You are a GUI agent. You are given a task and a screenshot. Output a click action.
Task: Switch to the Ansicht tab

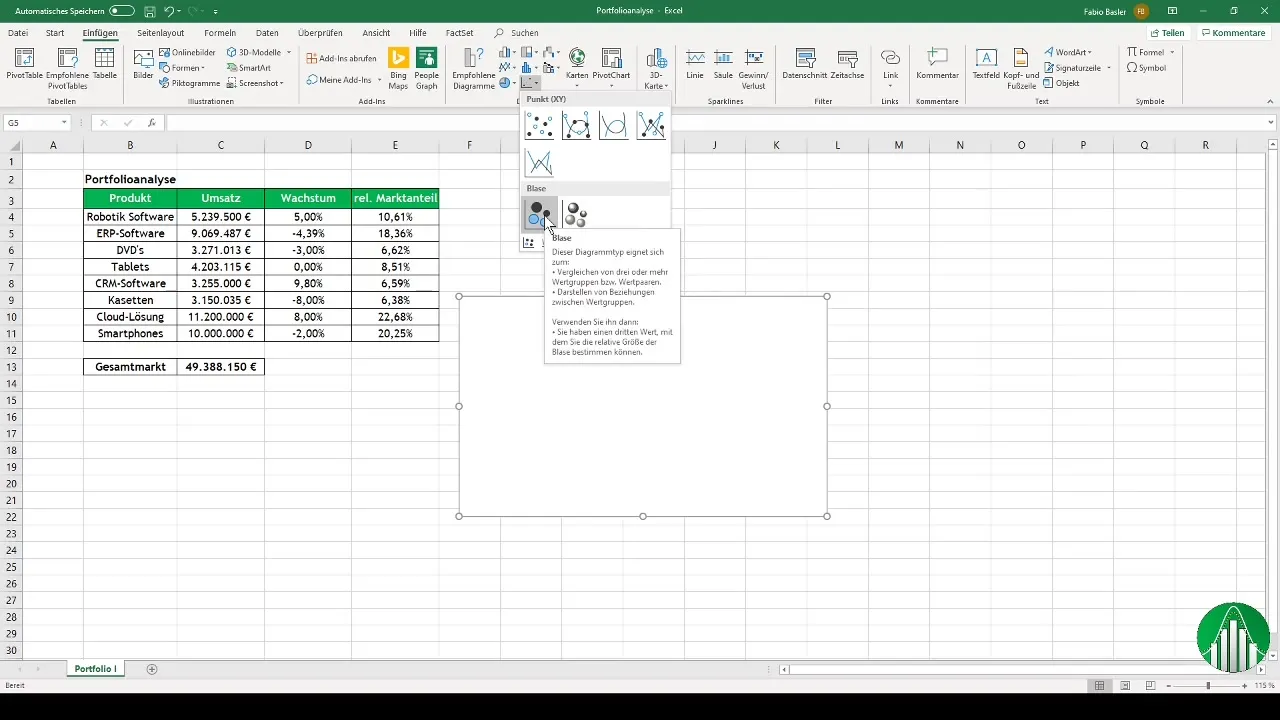coord(376,33)
